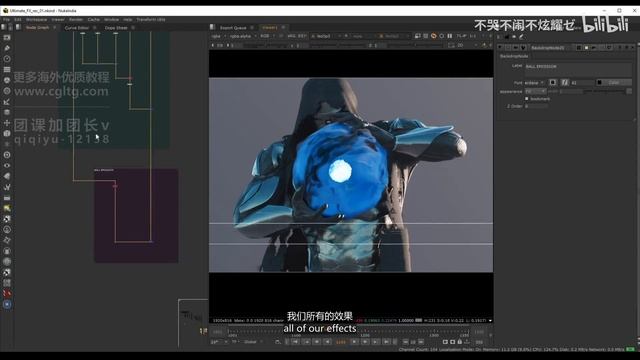Toggle italic font for backdrop label

coord(564,82)
